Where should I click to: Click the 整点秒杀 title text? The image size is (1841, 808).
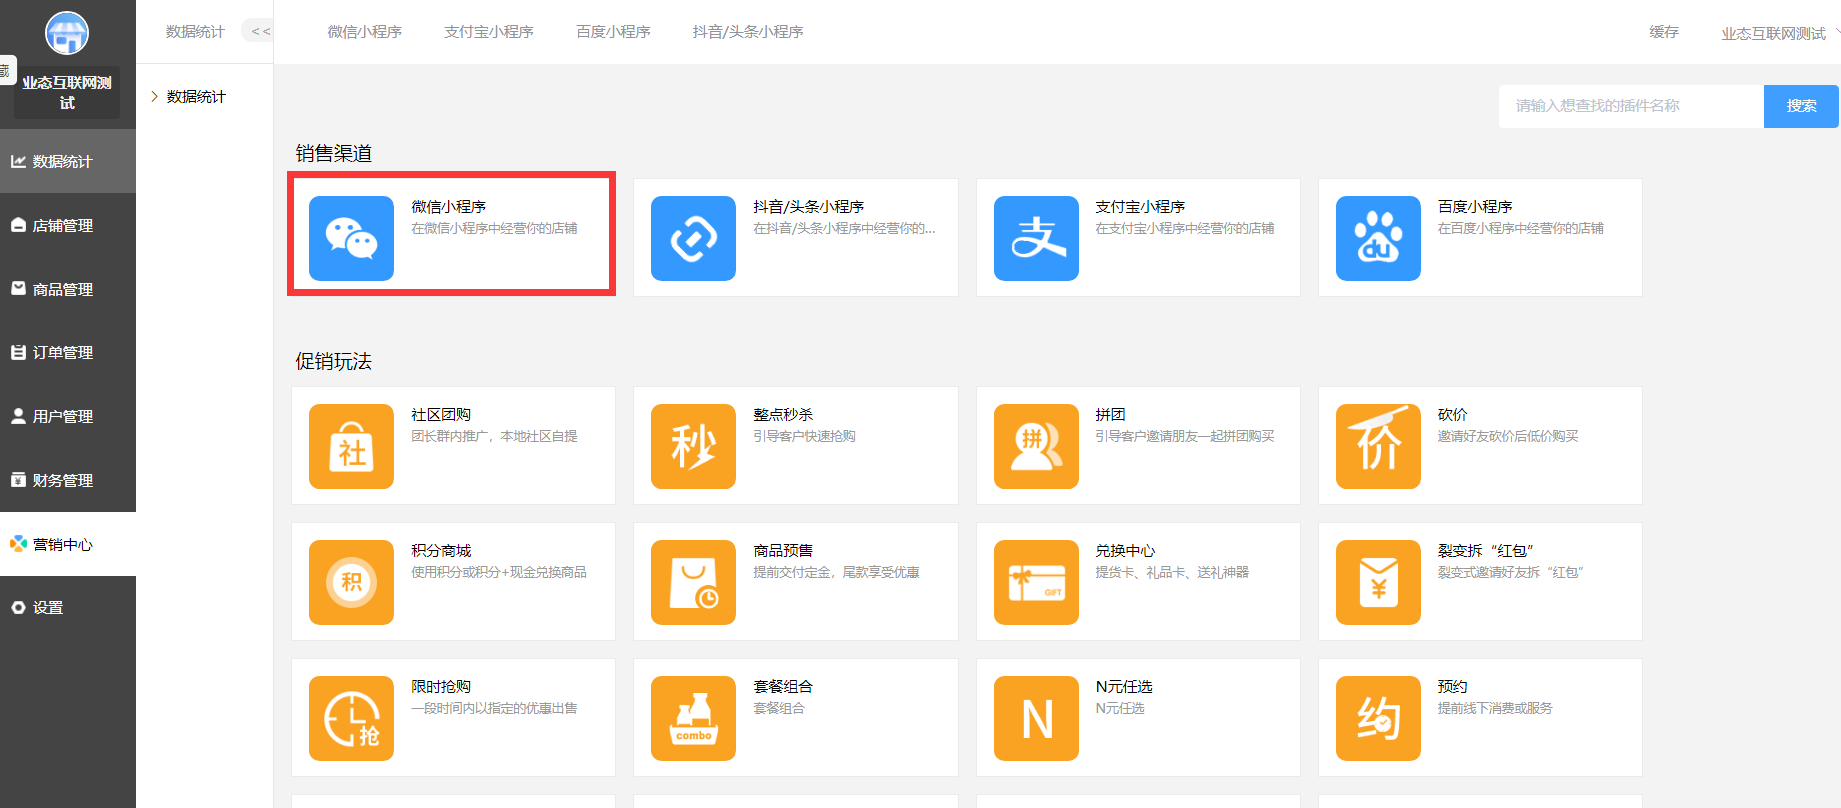click(783, 414)
